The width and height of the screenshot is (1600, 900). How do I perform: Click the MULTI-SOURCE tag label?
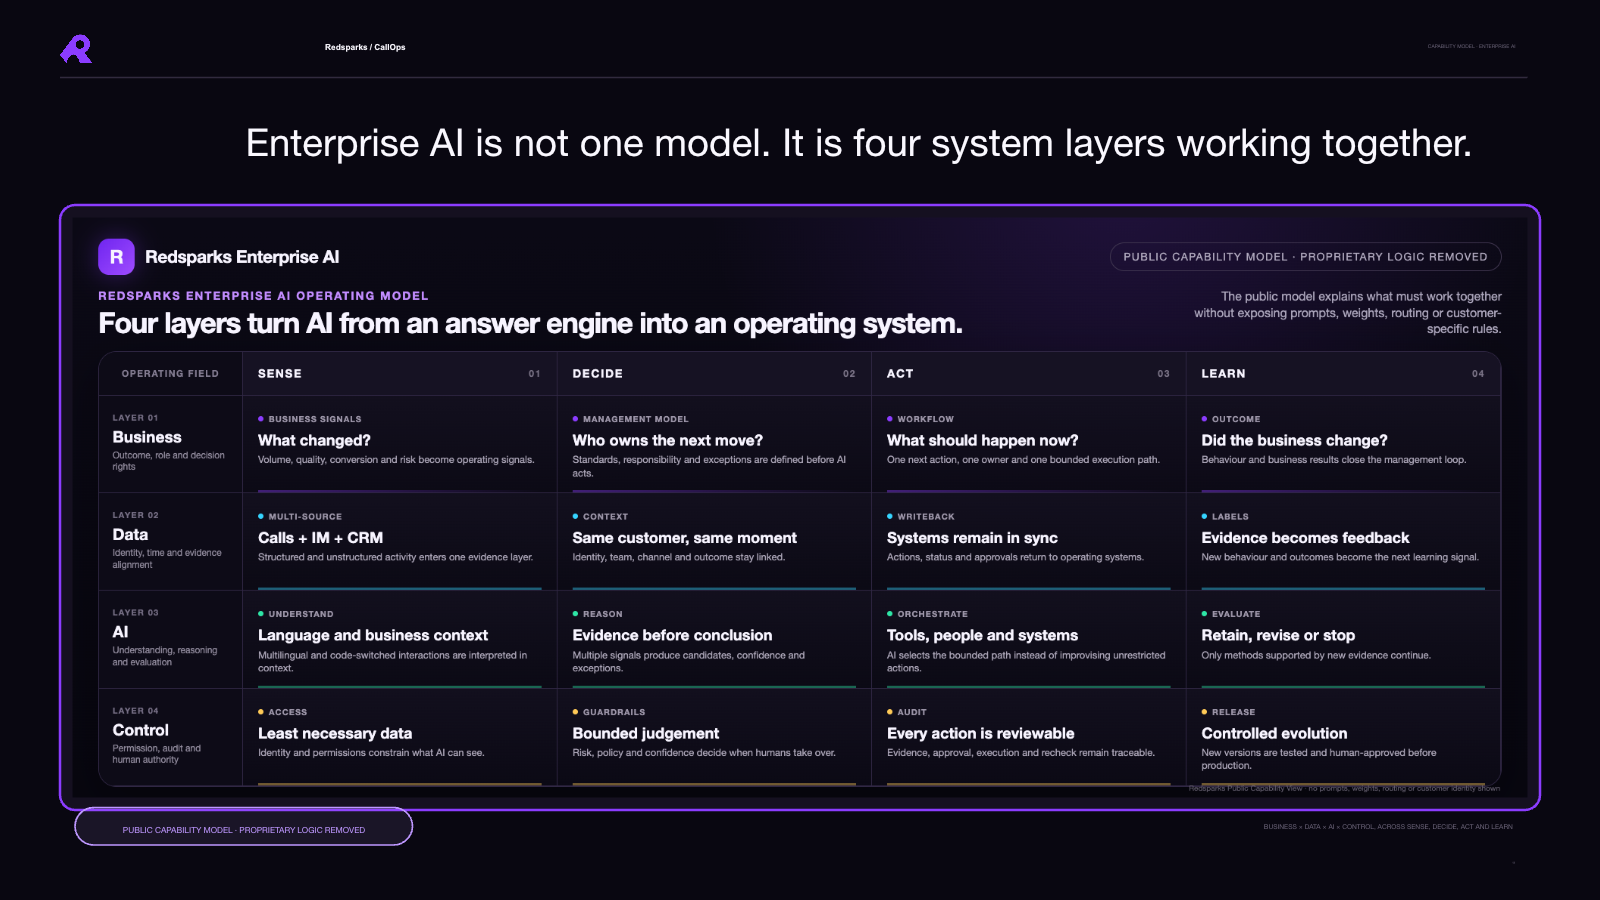305,517
